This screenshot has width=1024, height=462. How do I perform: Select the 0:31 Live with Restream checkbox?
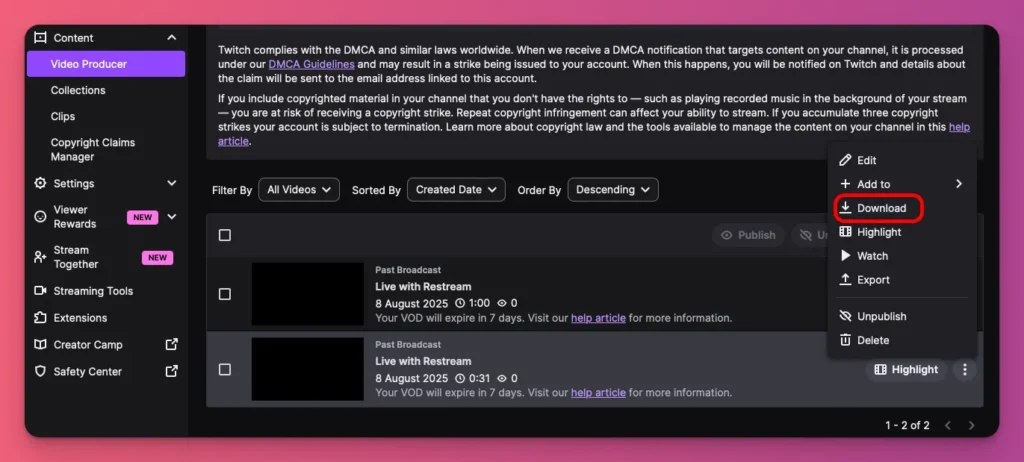[225, 369]
